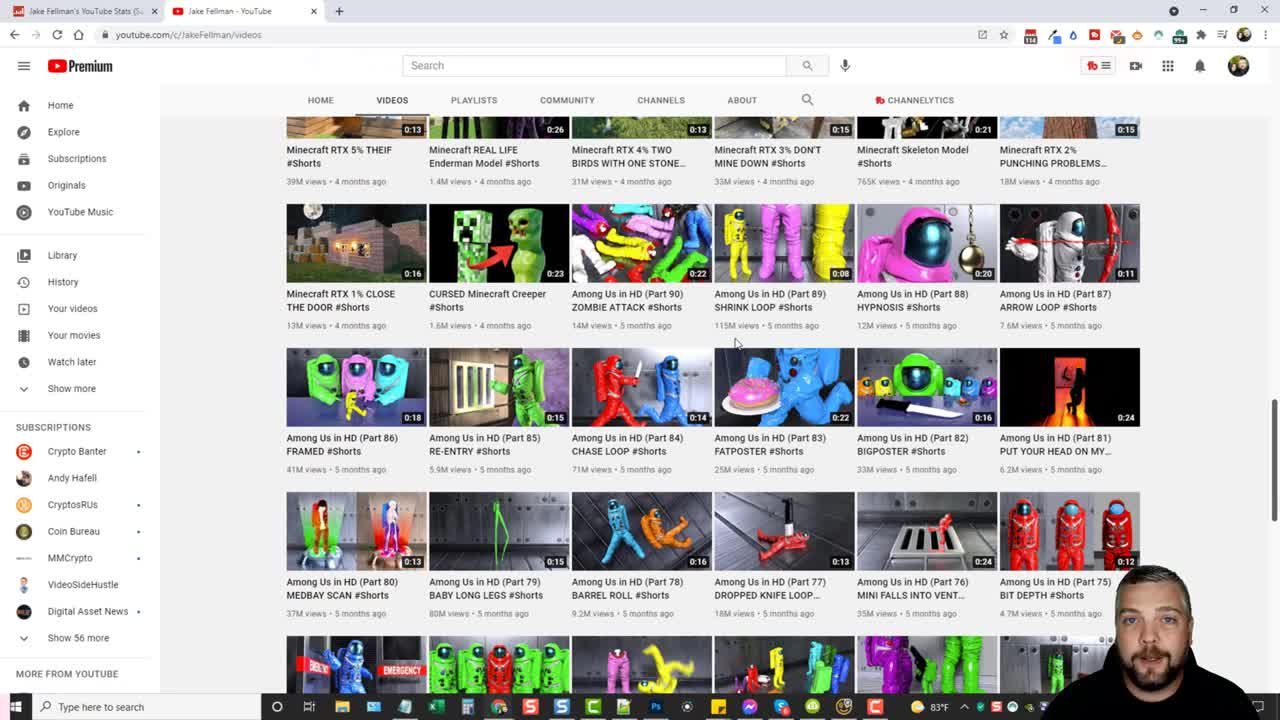Expand Show 56 more subscriptions
The height and width of the screenshot is (720, 1280).
coord(80,638)
